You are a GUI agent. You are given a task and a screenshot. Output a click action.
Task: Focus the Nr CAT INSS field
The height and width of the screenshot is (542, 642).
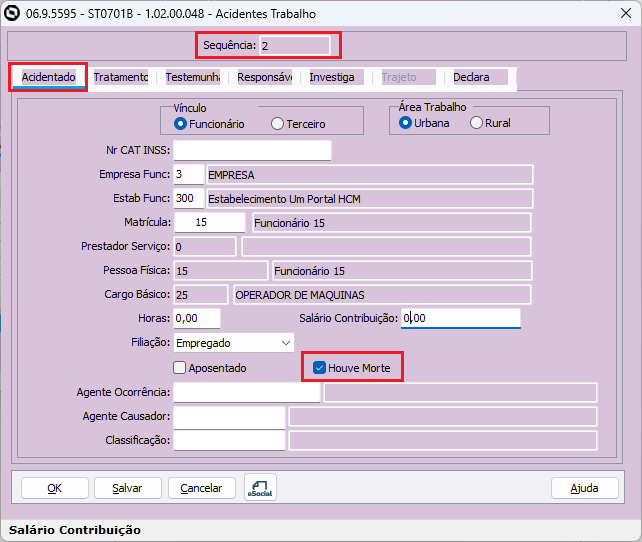tap(252, 151)
